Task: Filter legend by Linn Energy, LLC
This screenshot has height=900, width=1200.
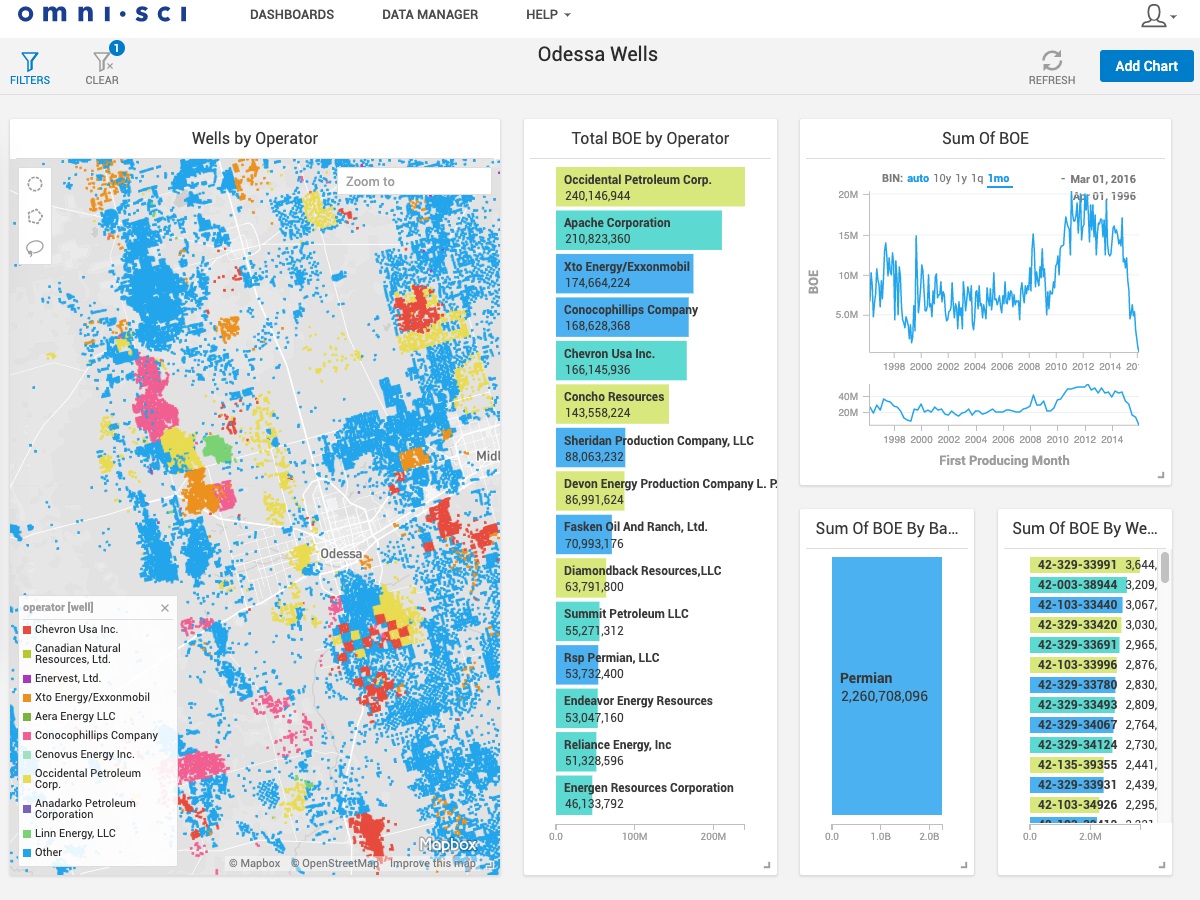Action: click(x=69, y=833)
